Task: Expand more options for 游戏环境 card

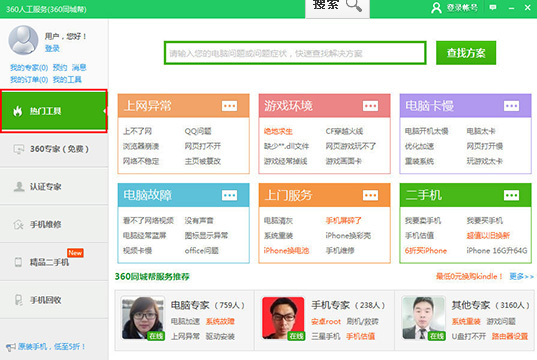Action: (x=370, y=106)
